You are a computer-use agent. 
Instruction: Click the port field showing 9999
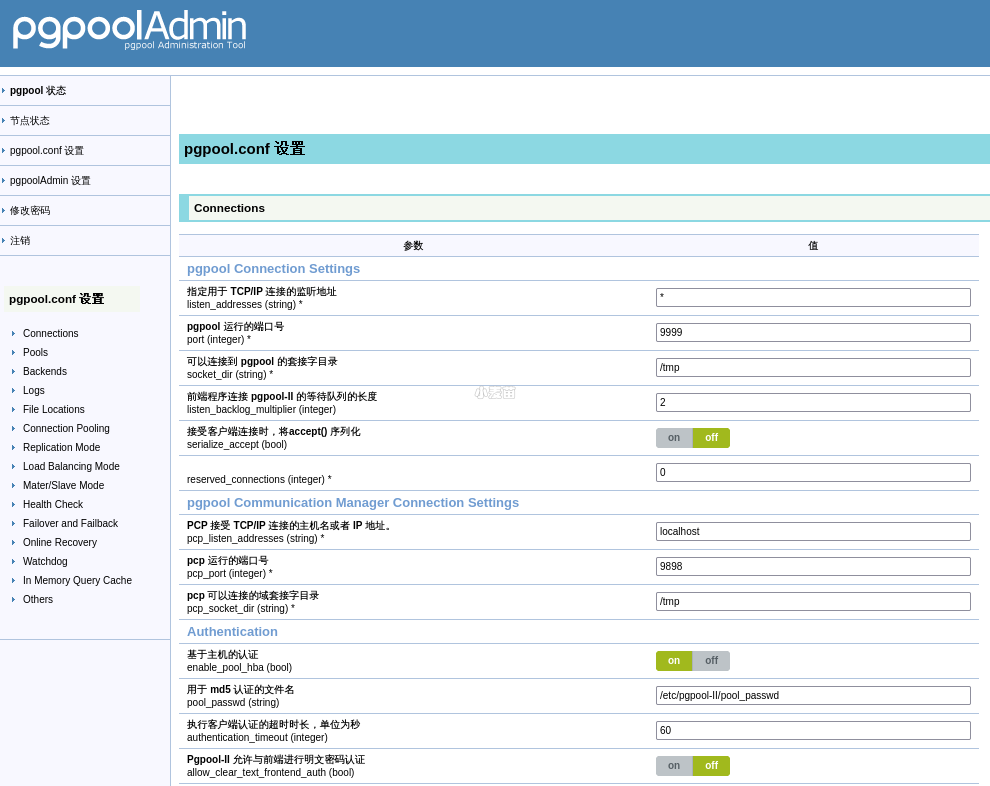[813, 332]
